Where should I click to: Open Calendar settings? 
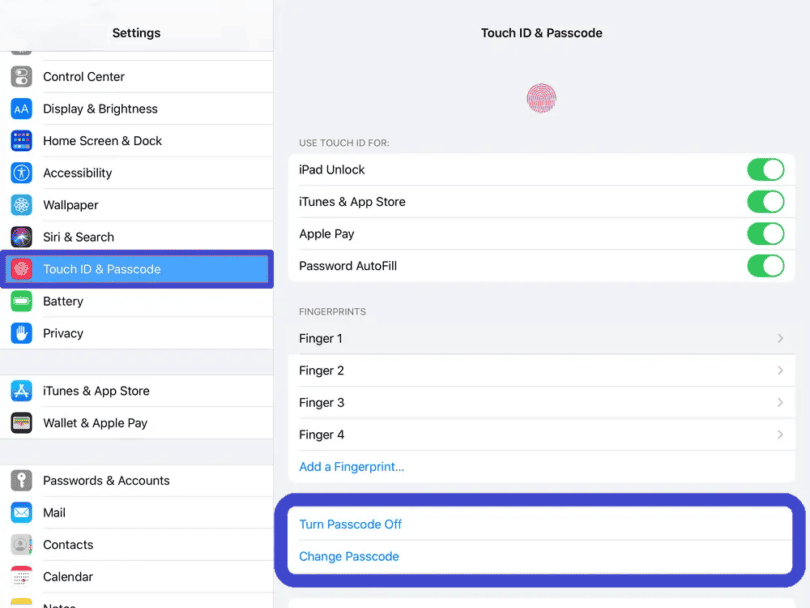136,577
